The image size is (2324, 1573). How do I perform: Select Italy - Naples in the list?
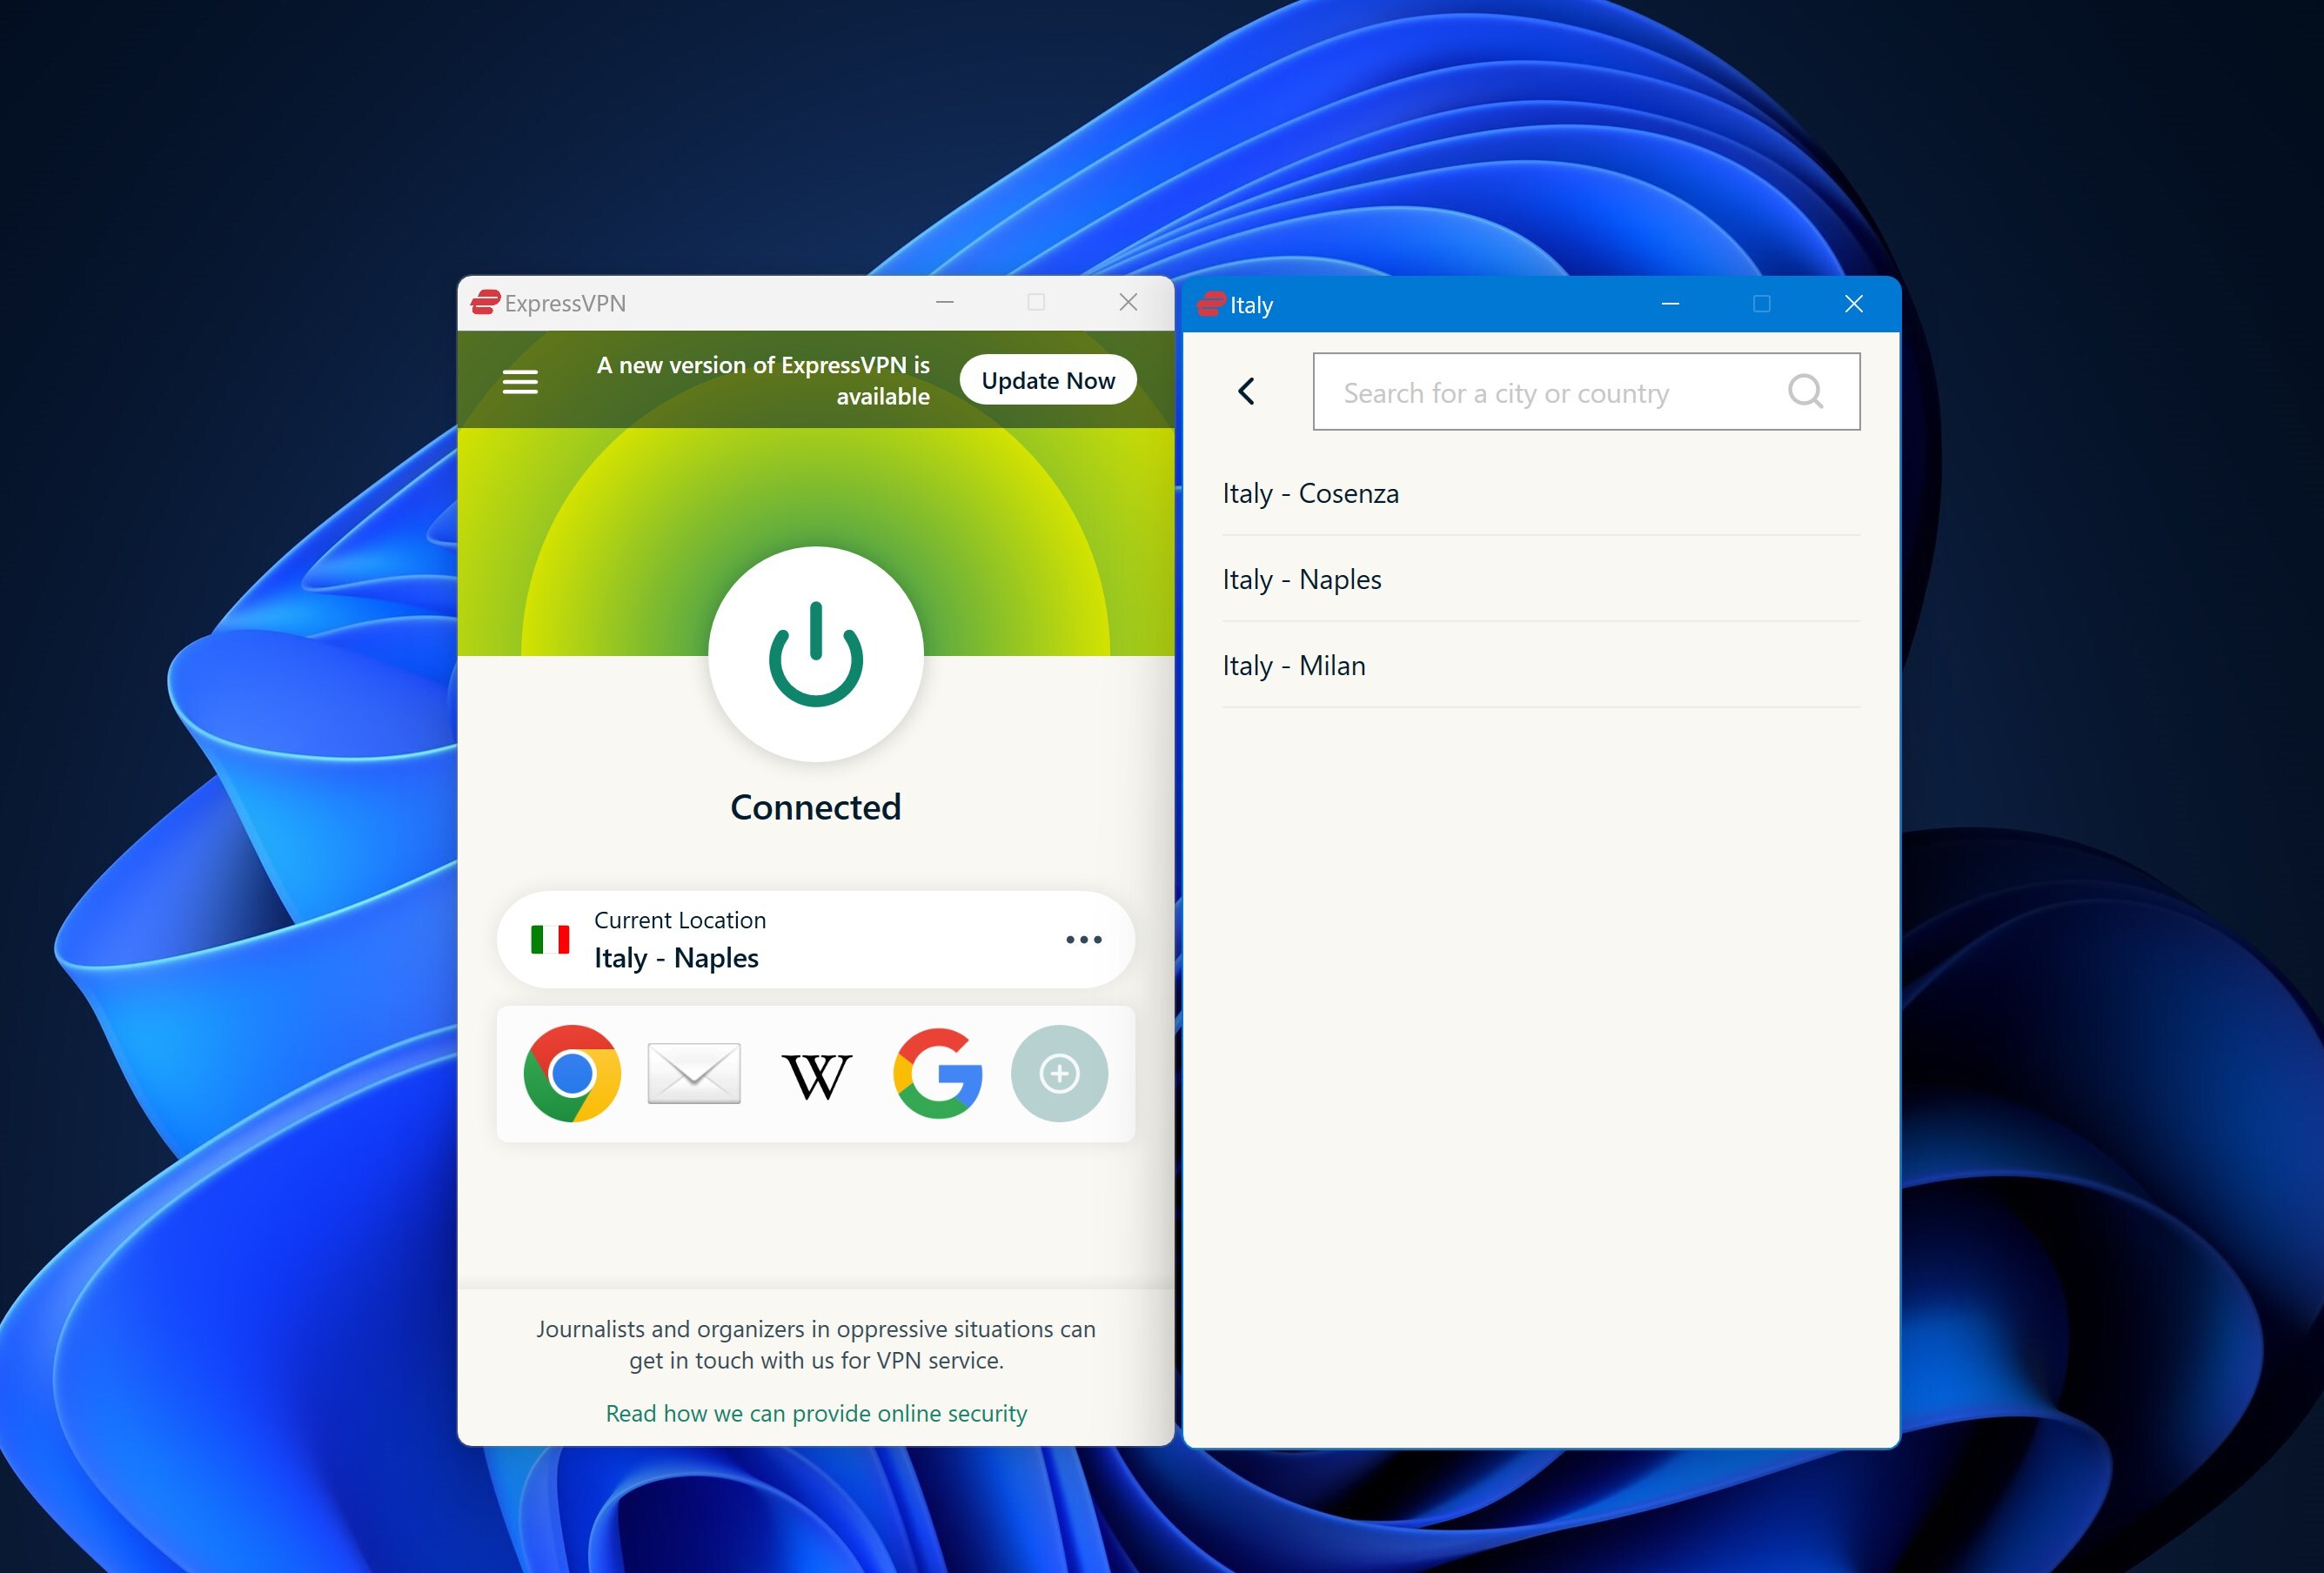[x=1541, y=579]
